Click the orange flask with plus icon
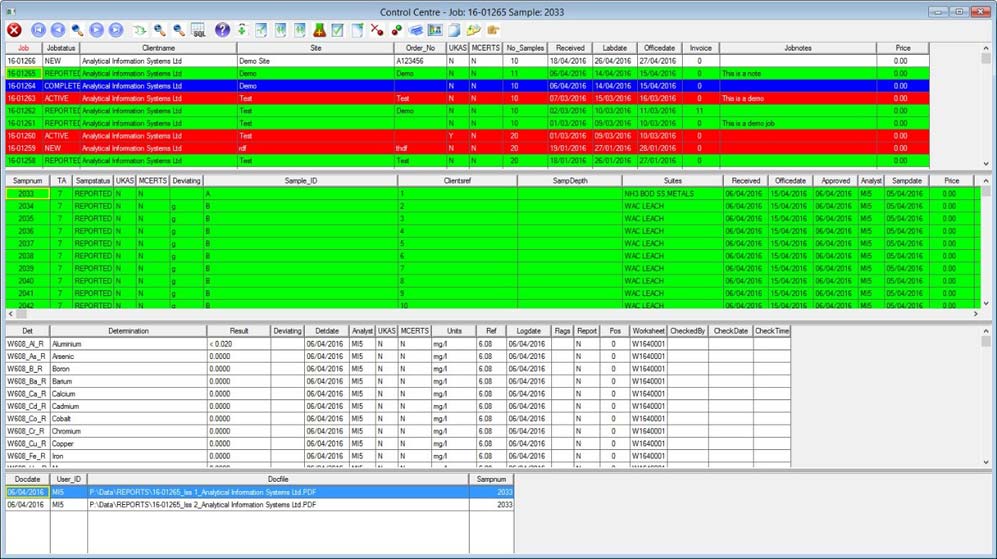The height and width of the screenshot is (559, 997). 319,30
